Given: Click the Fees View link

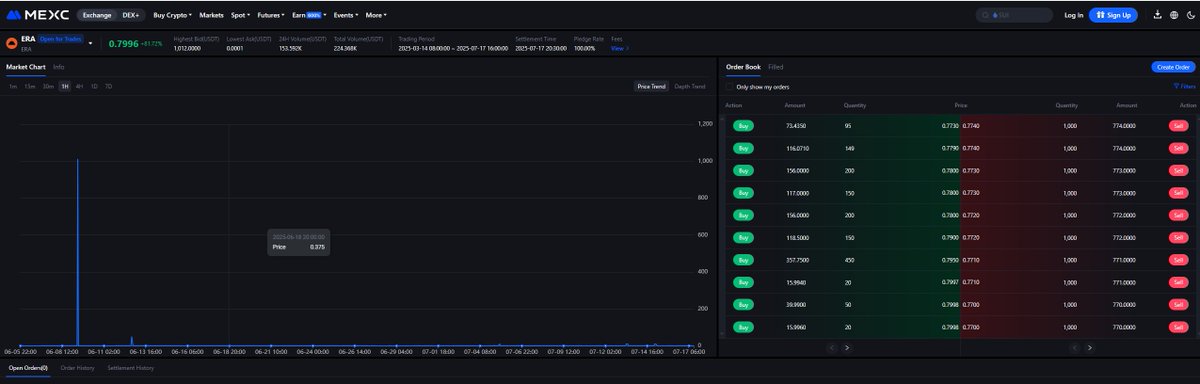Looking at the screenshot, I should click(x=619, y=48).
